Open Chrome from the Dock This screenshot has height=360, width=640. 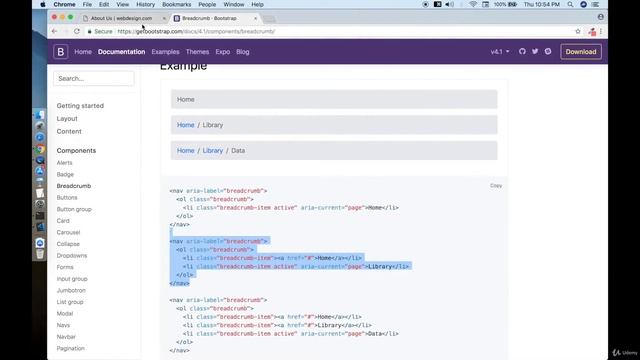tap(40, 149)
